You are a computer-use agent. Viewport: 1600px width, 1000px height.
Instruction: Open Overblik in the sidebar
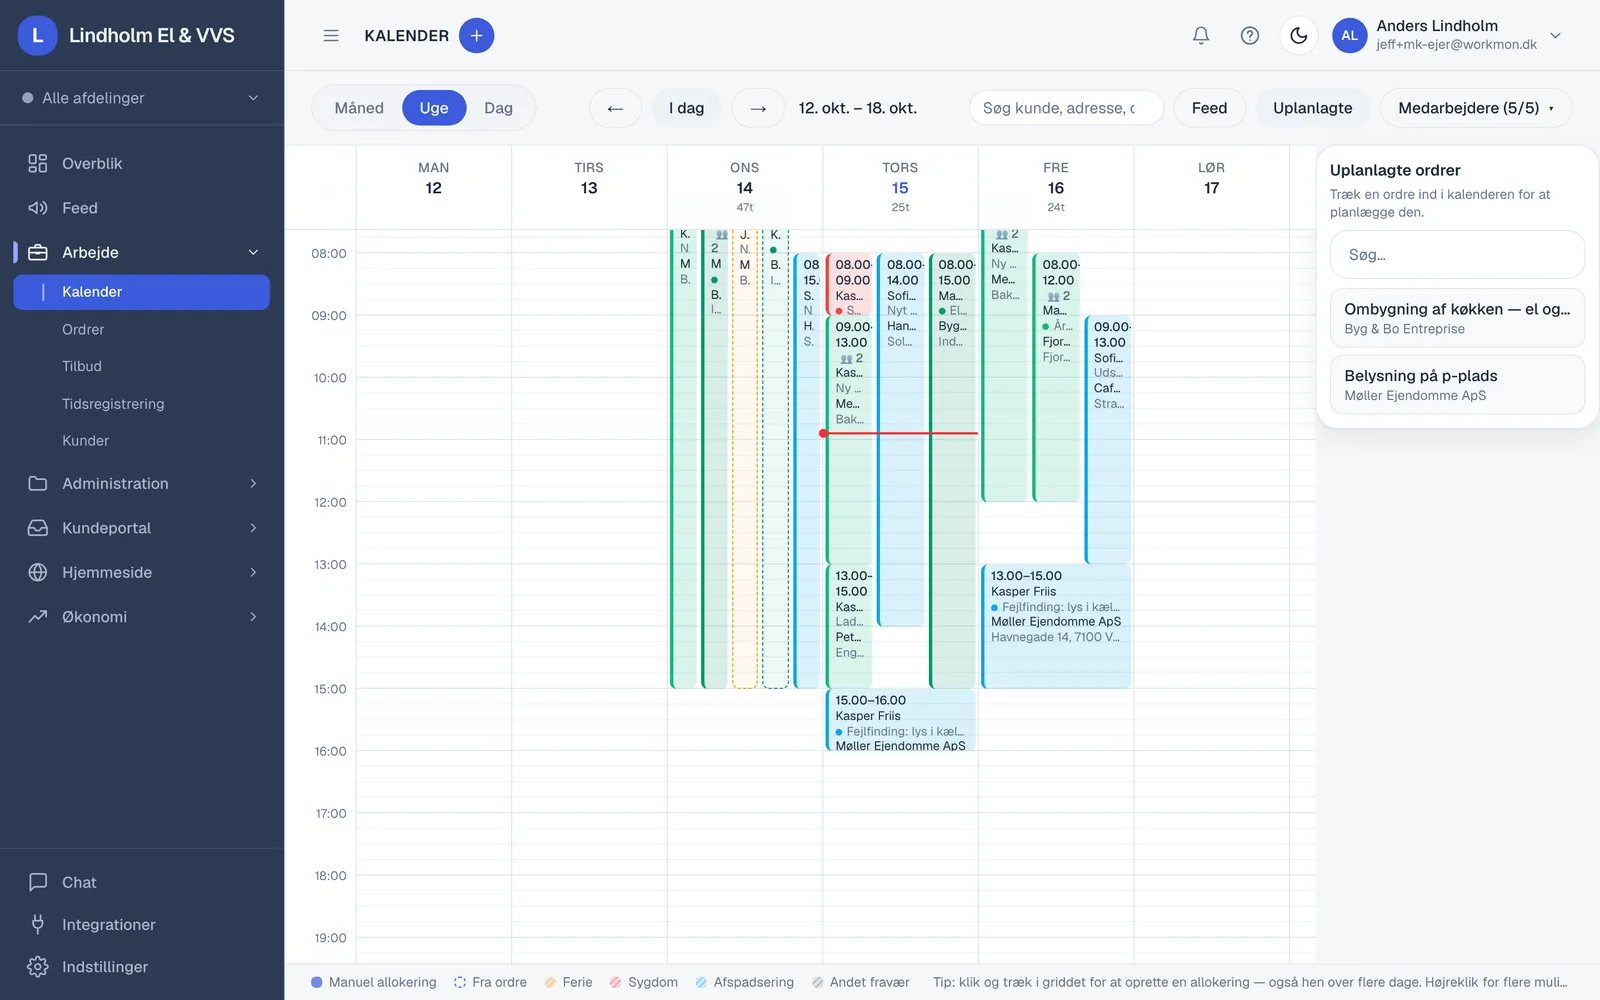point(142,163)
